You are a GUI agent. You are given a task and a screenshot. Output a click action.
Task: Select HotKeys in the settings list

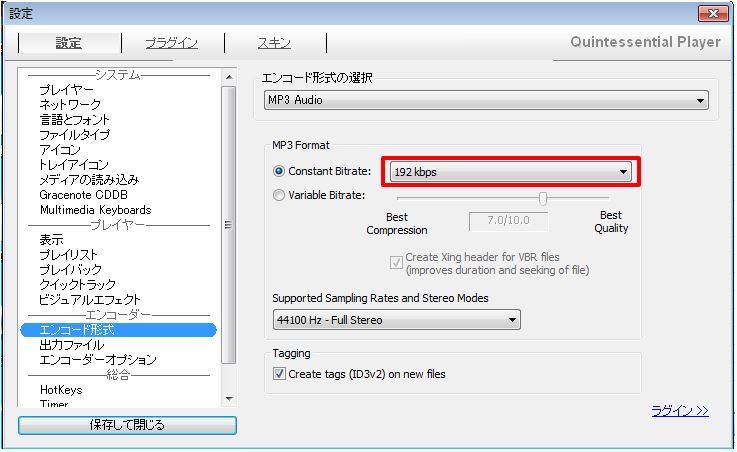[x=61, y=390]
